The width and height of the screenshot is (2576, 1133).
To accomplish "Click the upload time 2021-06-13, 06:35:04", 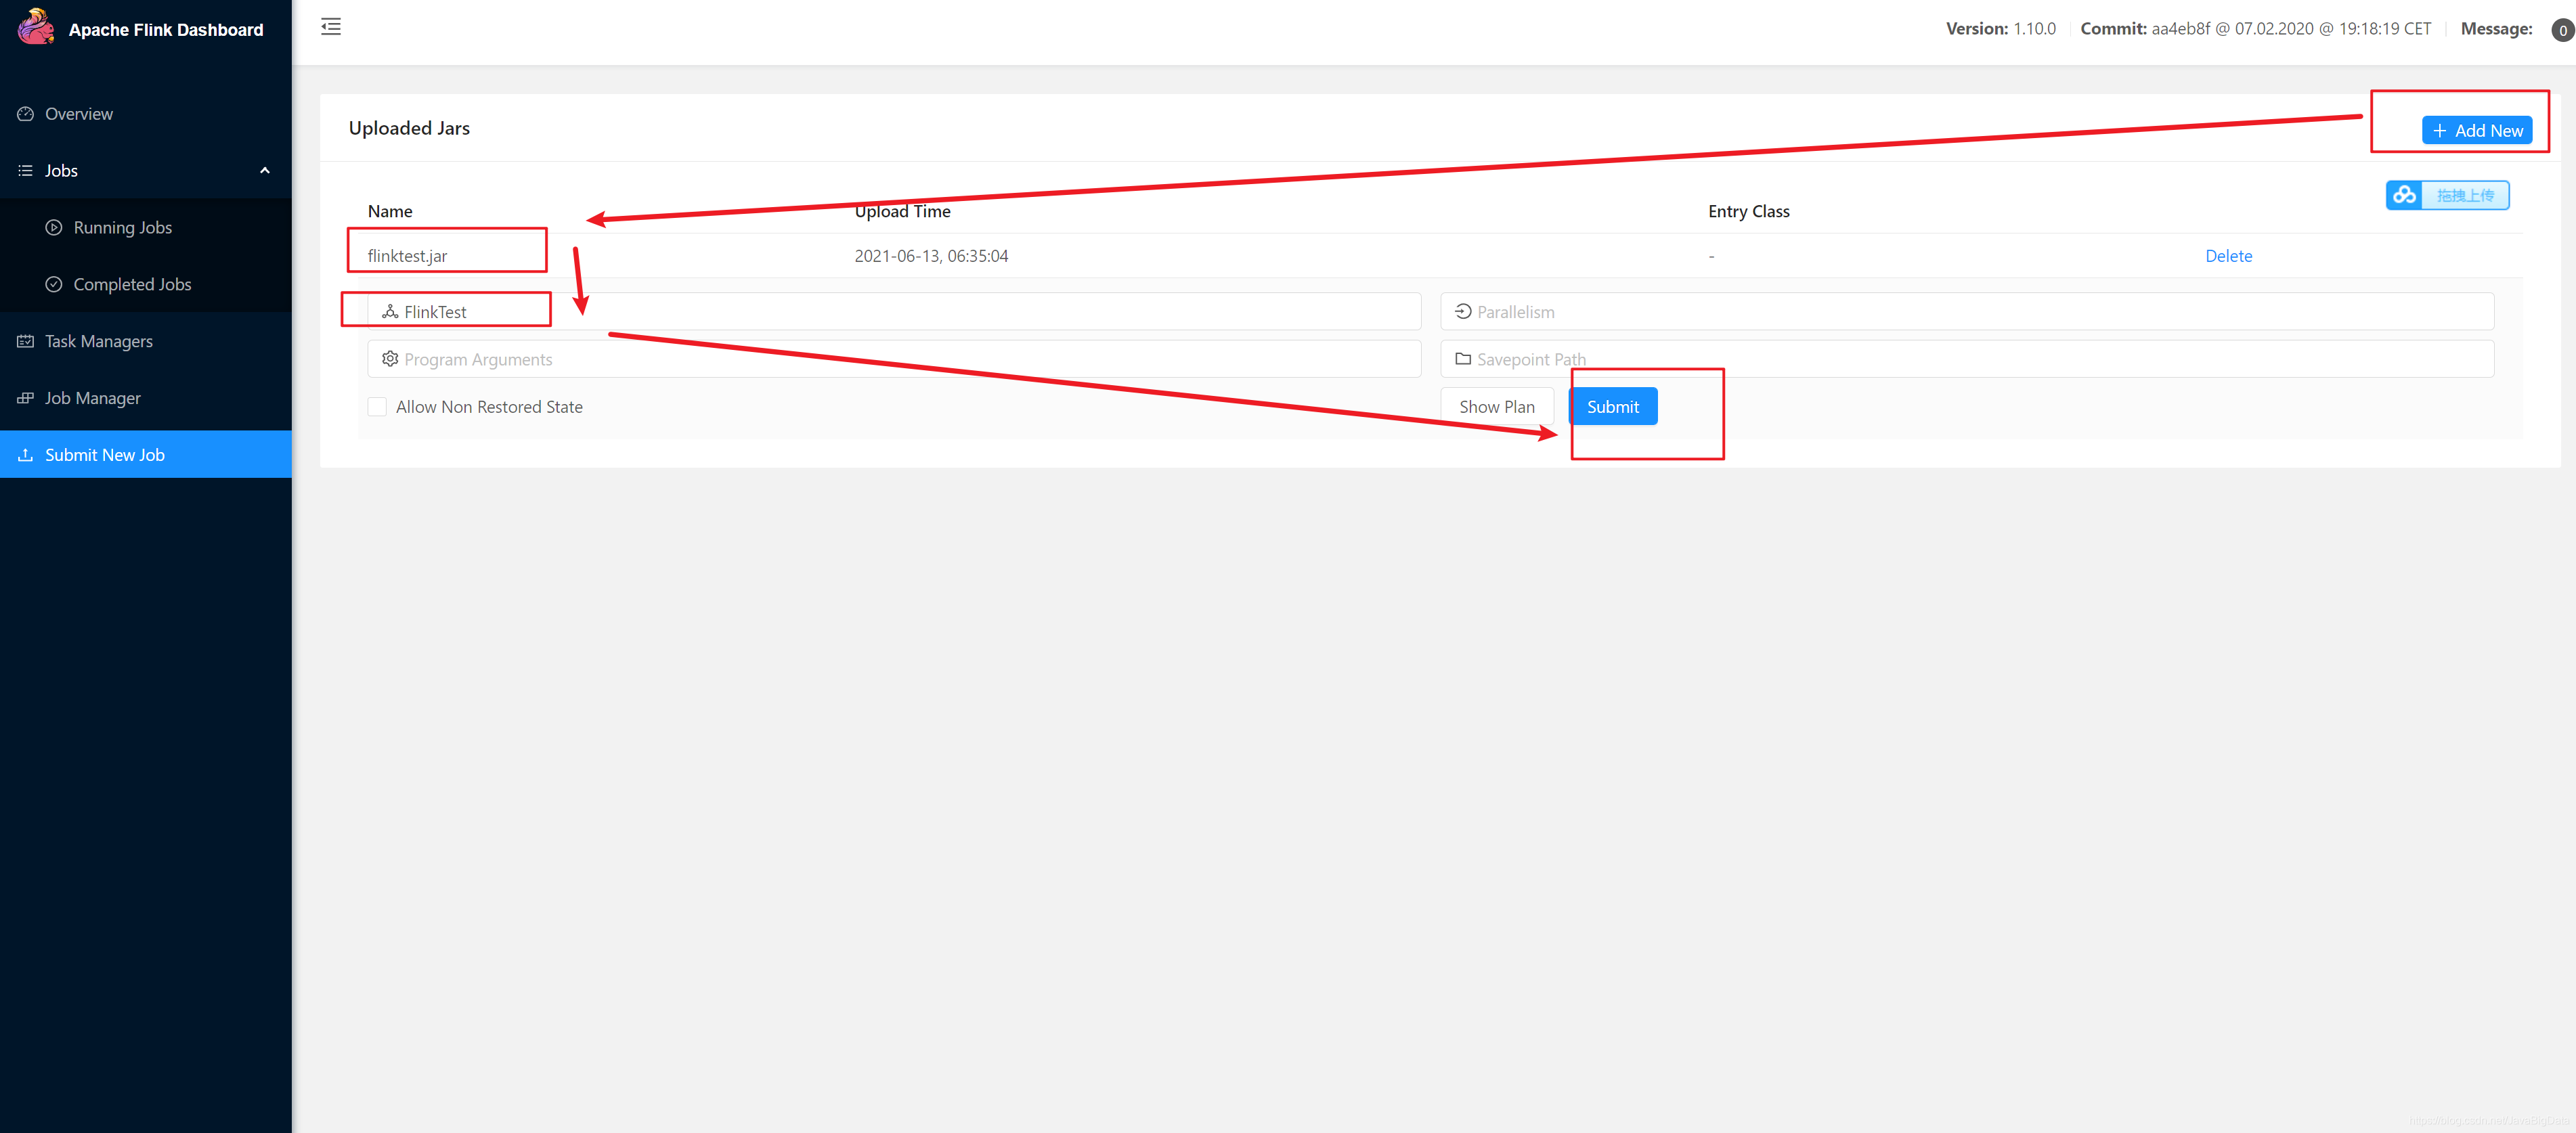I will [x=931, y=256].
